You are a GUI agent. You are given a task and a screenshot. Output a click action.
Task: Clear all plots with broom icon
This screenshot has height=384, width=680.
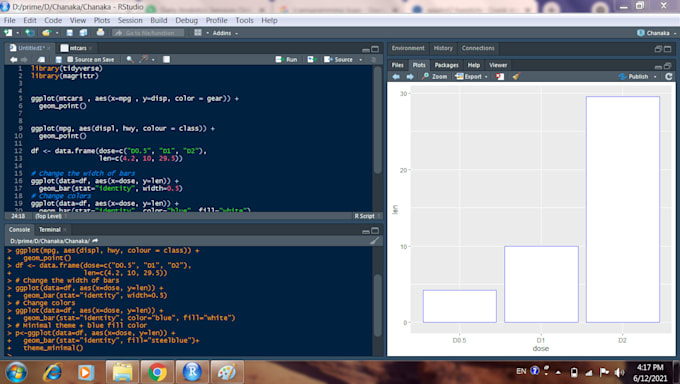click(x=516, y=76)
